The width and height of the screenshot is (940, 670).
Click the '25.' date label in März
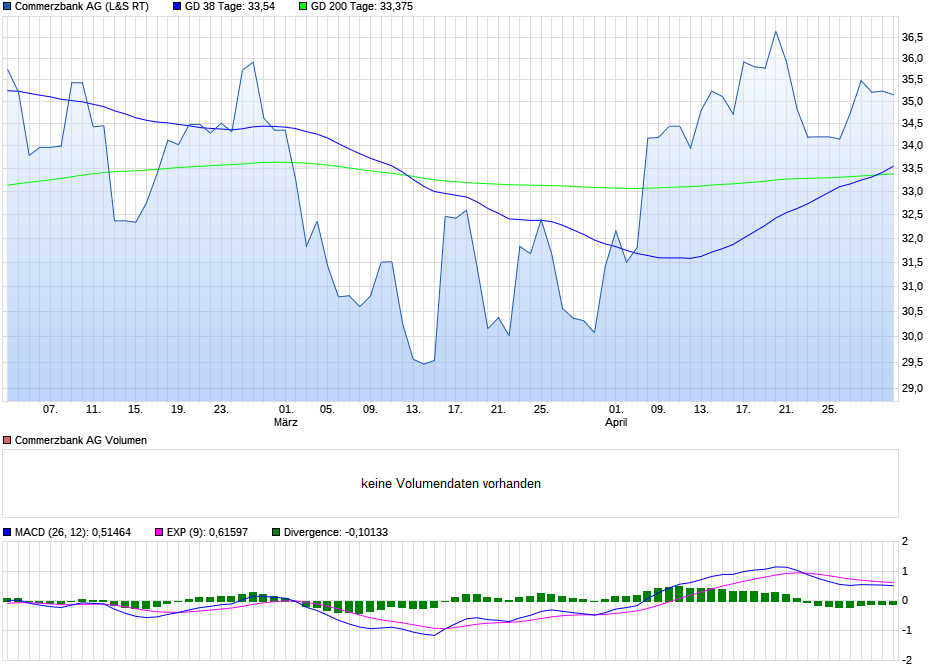point(541,409)
